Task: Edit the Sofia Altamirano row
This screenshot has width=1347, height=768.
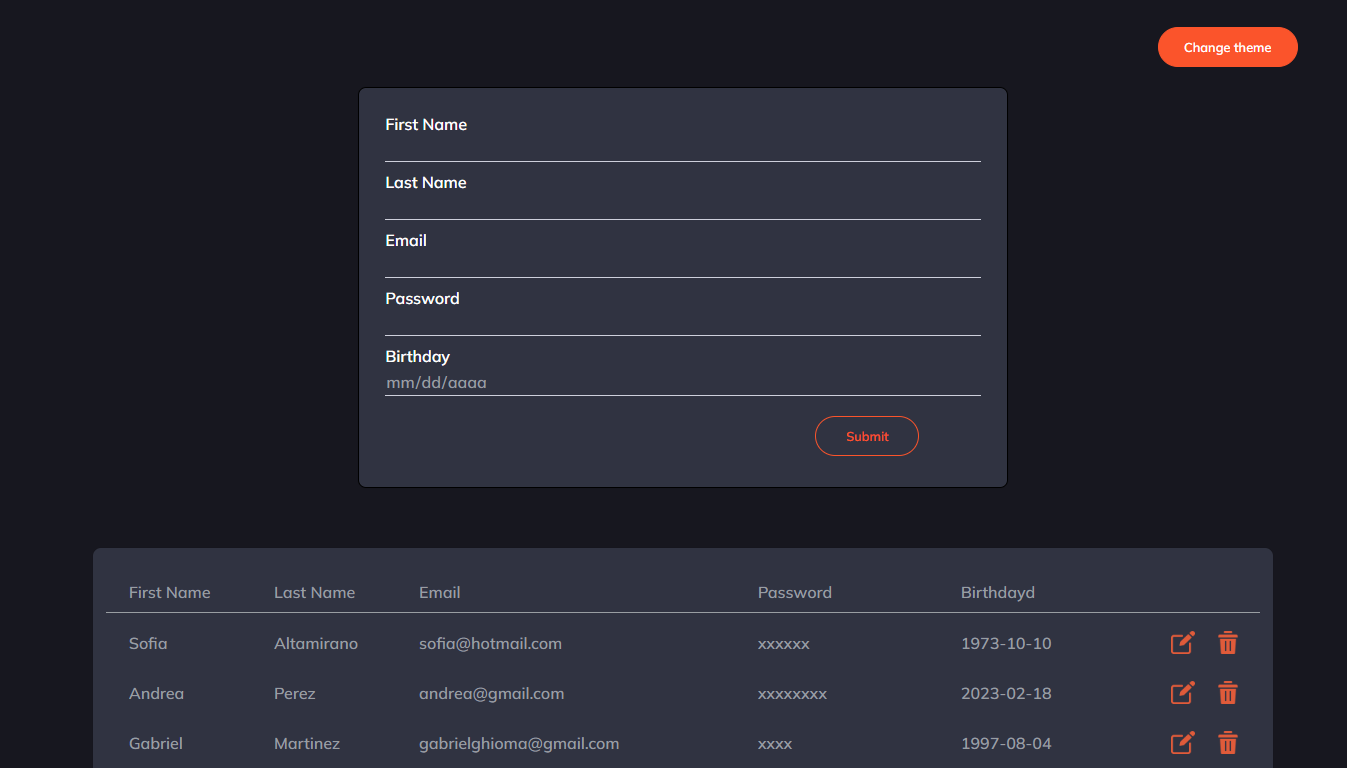Action: pyautogui.click(x=1182, y=643)
